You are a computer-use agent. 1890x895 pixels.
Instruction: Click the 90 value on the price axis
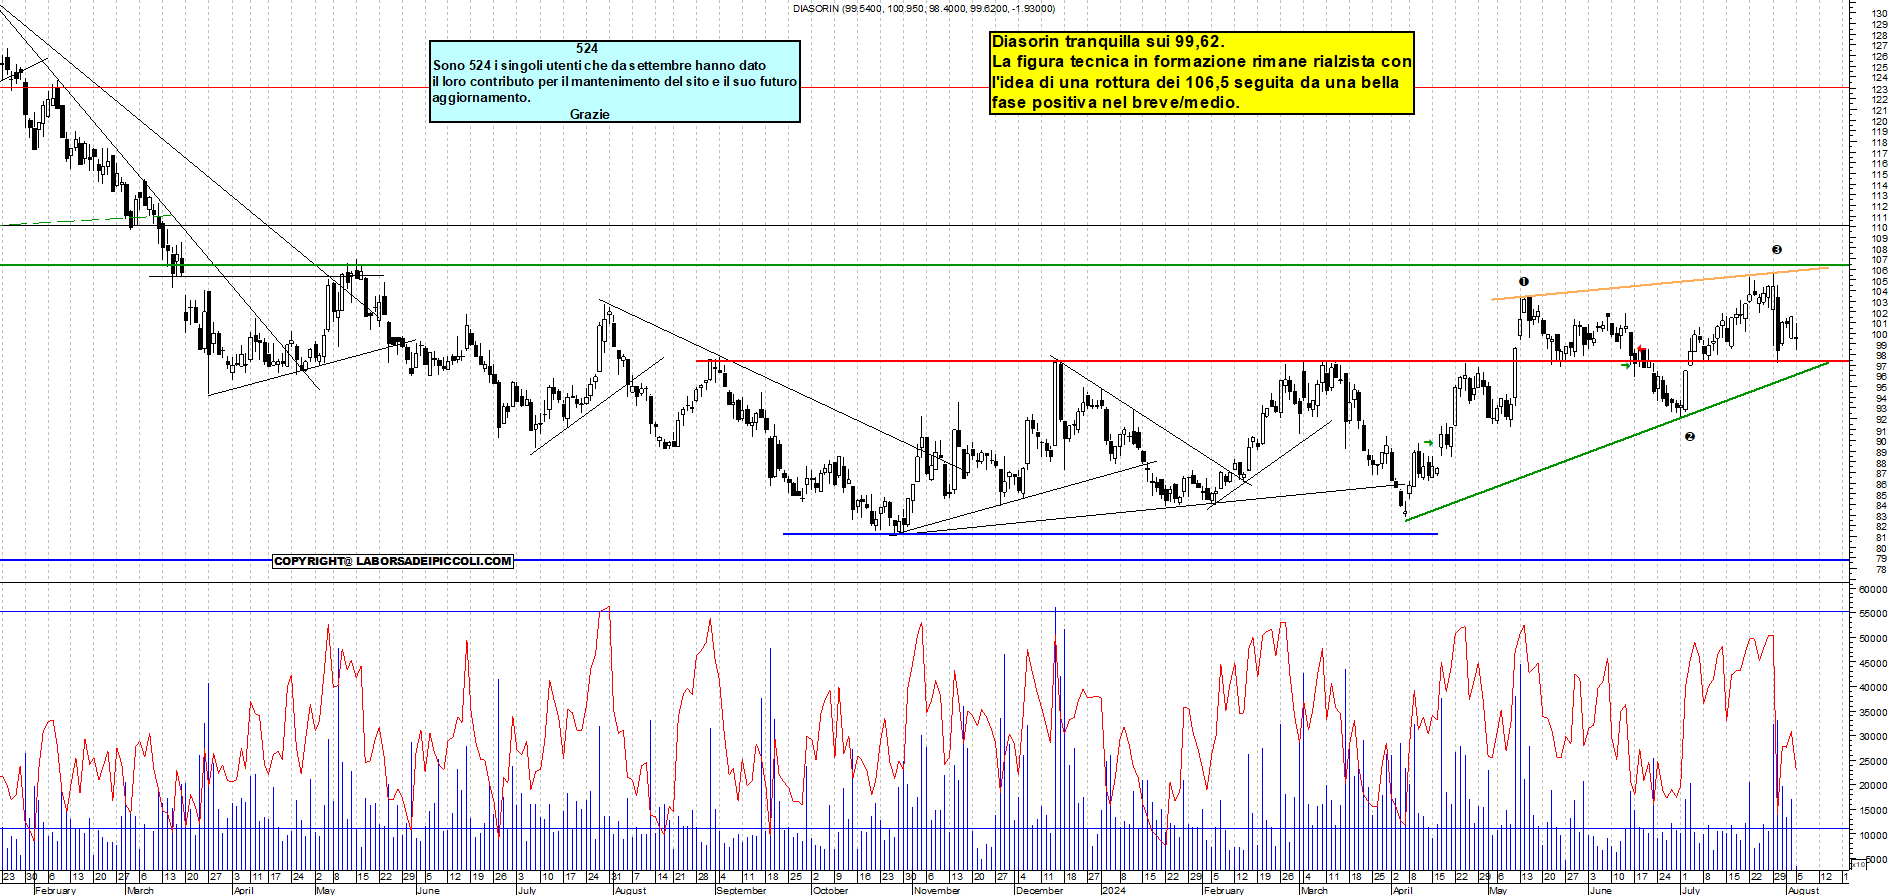(1881, 442)
